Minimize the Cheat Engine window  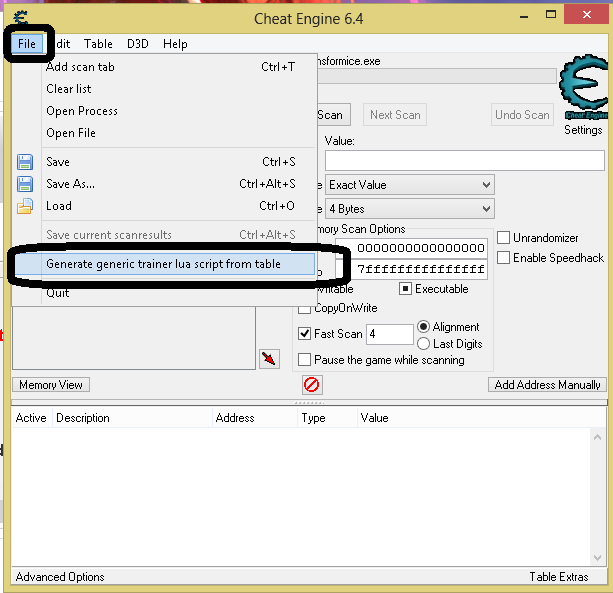[x=524, y=17]
